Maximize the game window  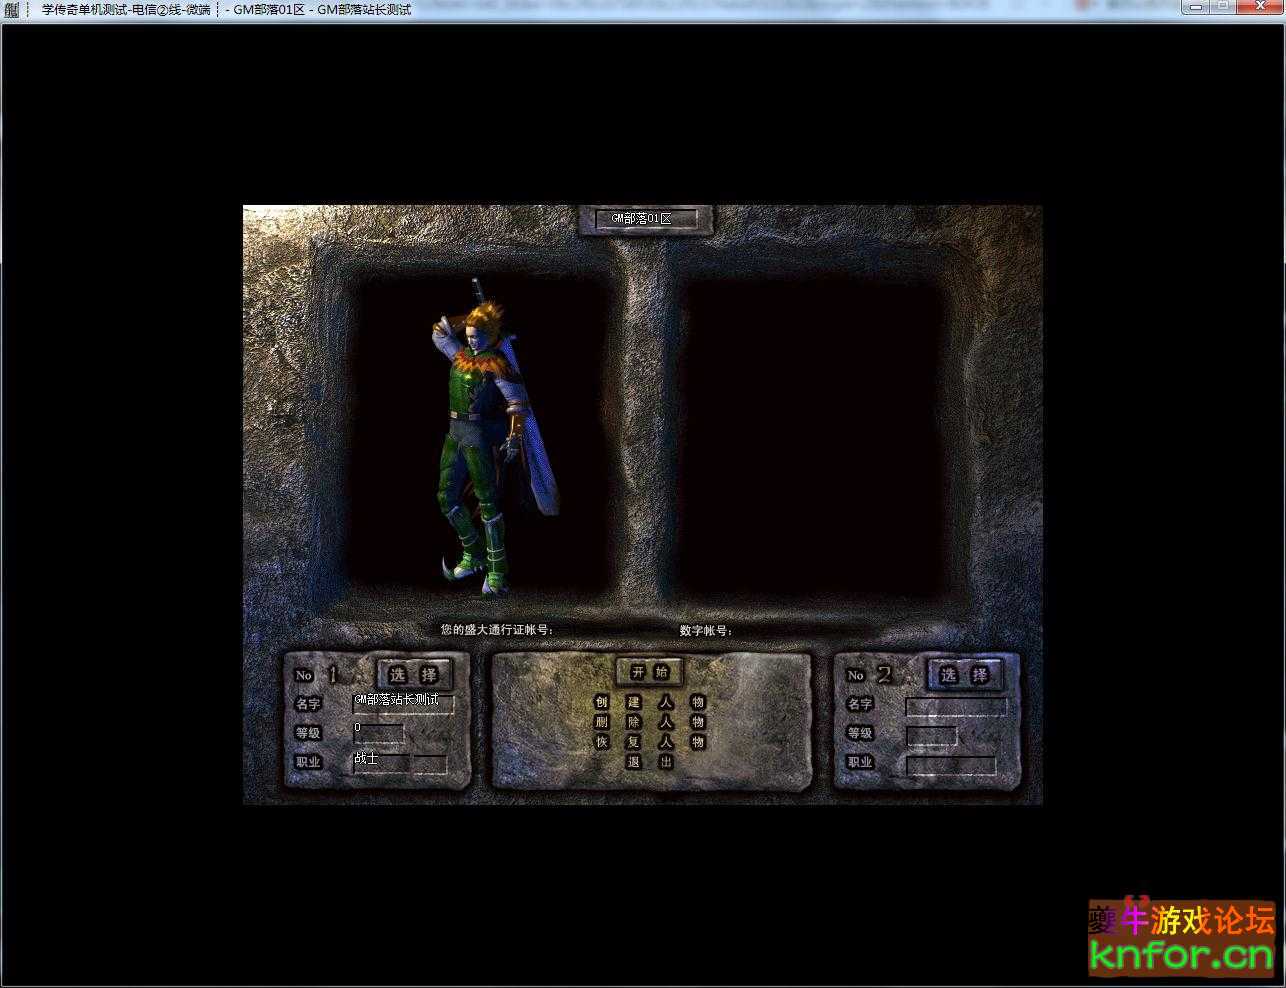pyautogui.click(x=1223, y=7)
